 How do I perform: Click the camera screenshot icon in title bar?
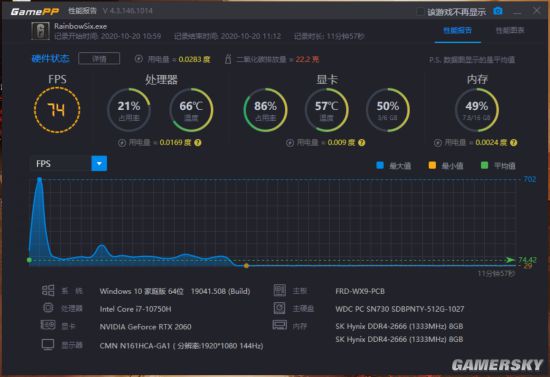pyautogui.click(x=498, y=11)
